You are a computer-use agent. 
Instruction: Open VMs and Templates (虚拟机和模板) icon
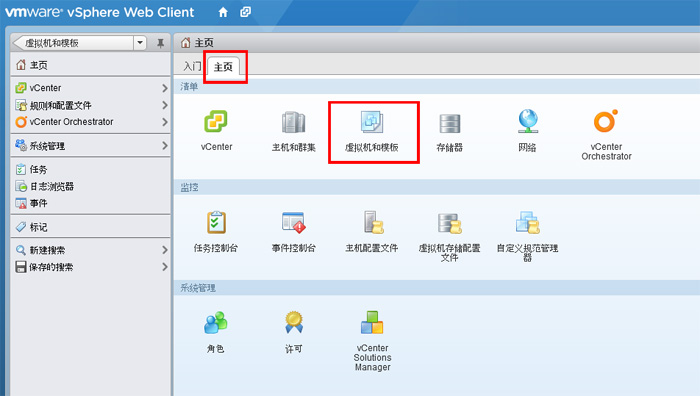372,122
